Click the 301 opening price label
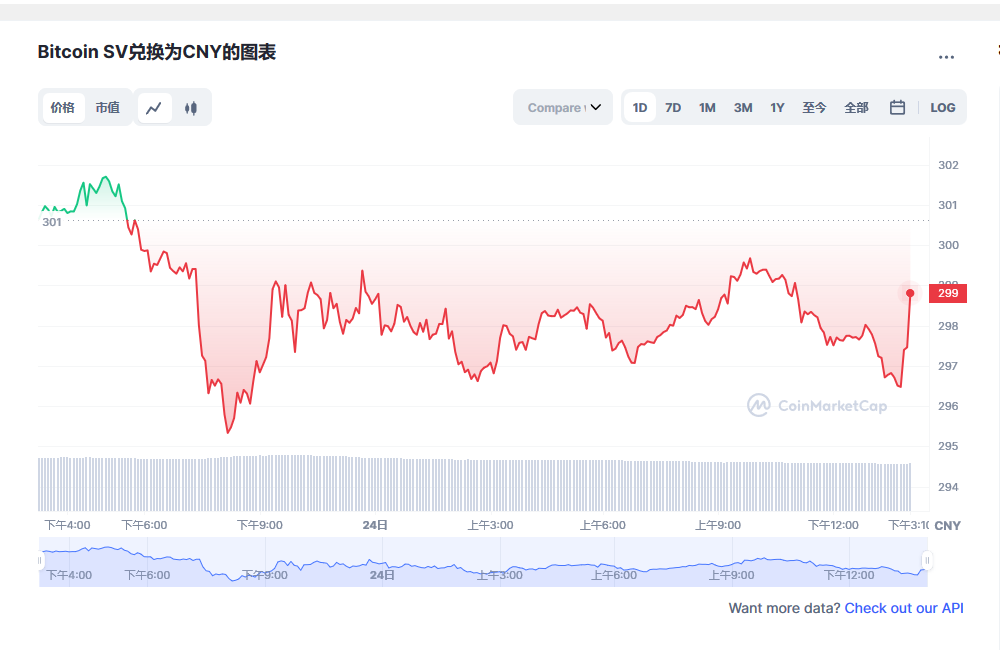The image size is (1000, 650). [52, 222]
